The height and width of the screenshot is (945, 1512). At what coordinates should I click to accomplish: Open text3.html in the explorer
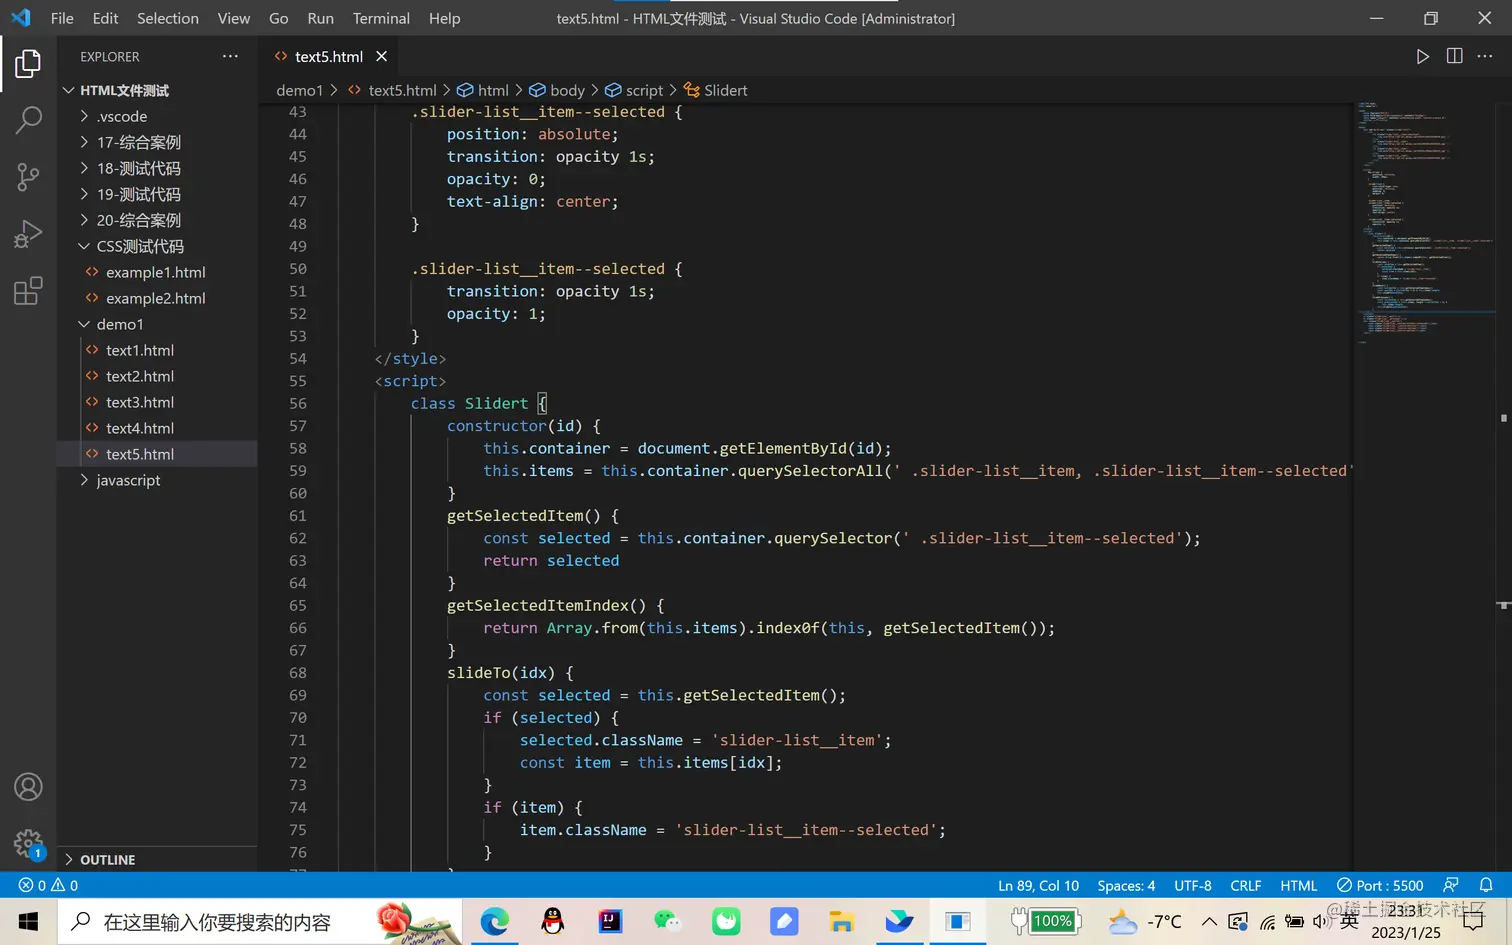pyautogui.click(x=157, y=402)
